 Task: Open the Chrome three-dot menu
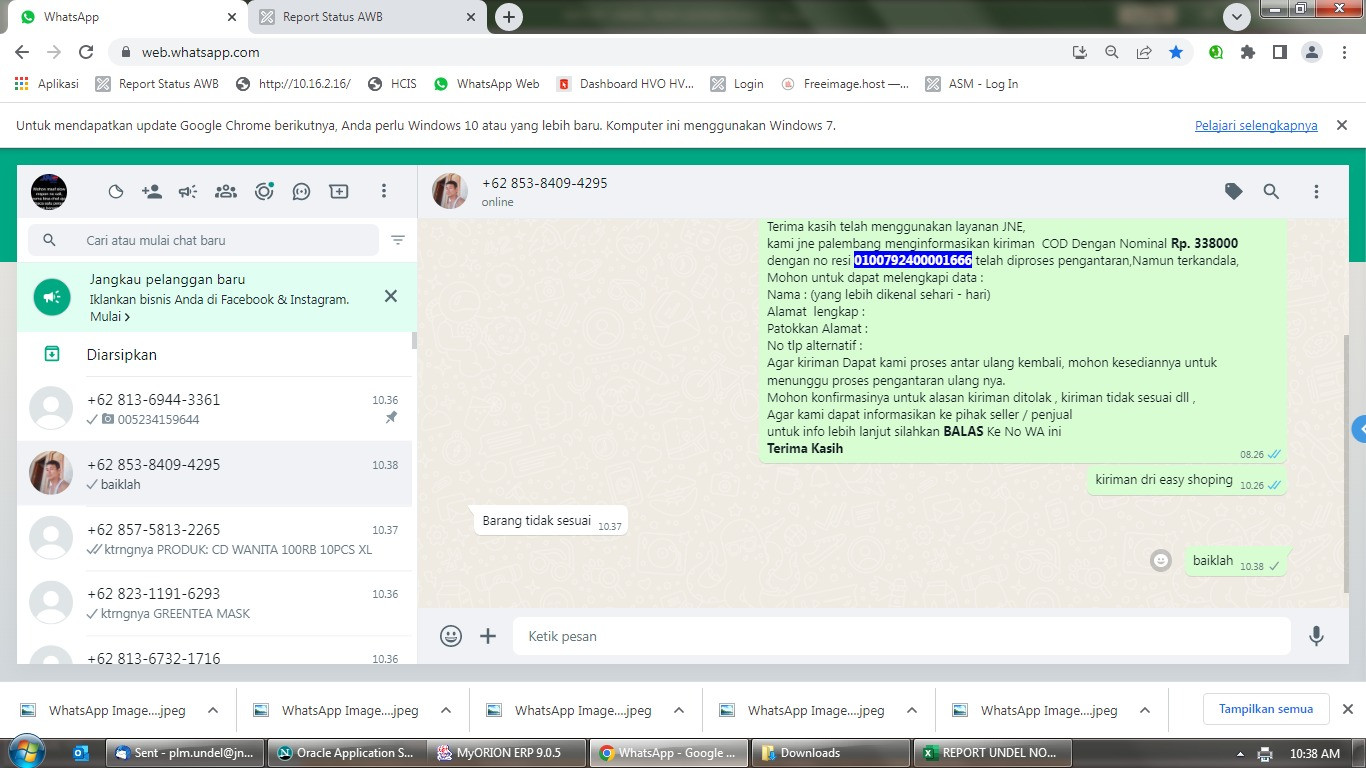click(x=1344, y=52)
